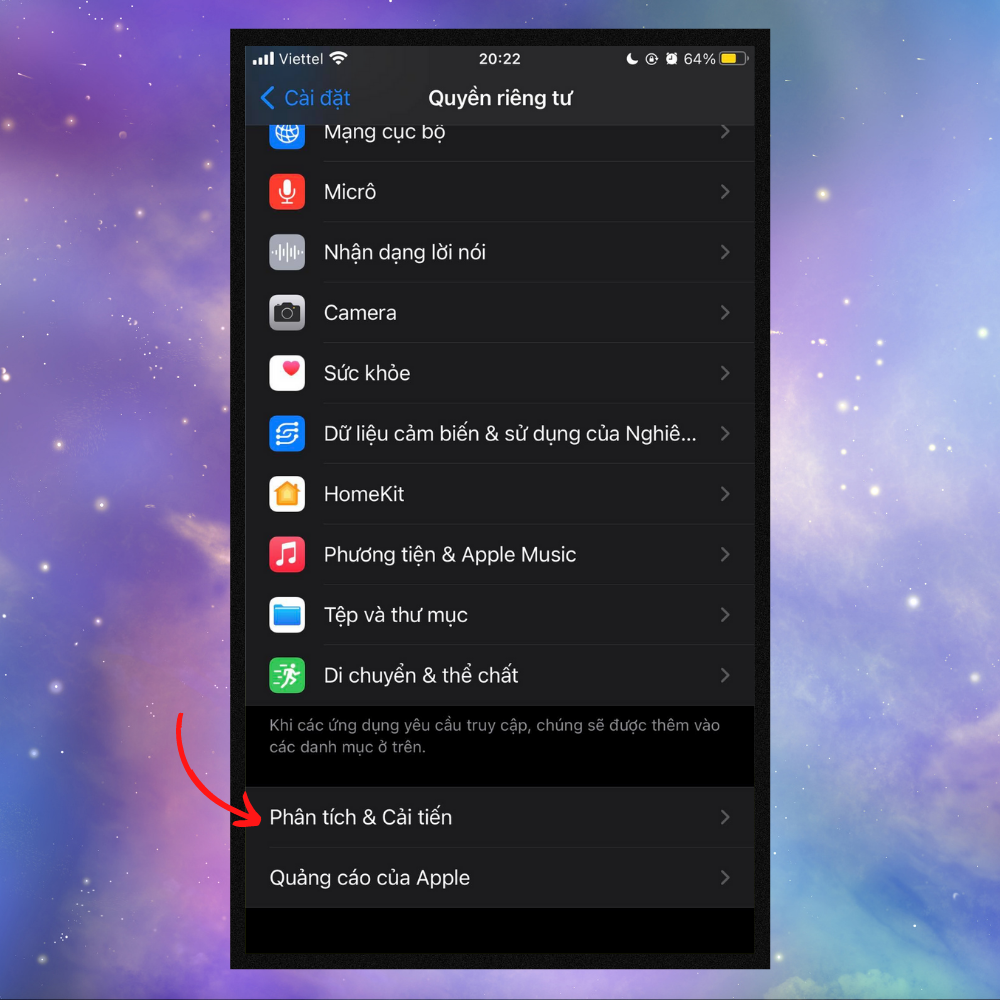Tap the Di chuyển & thể chất runner icon

287,675
